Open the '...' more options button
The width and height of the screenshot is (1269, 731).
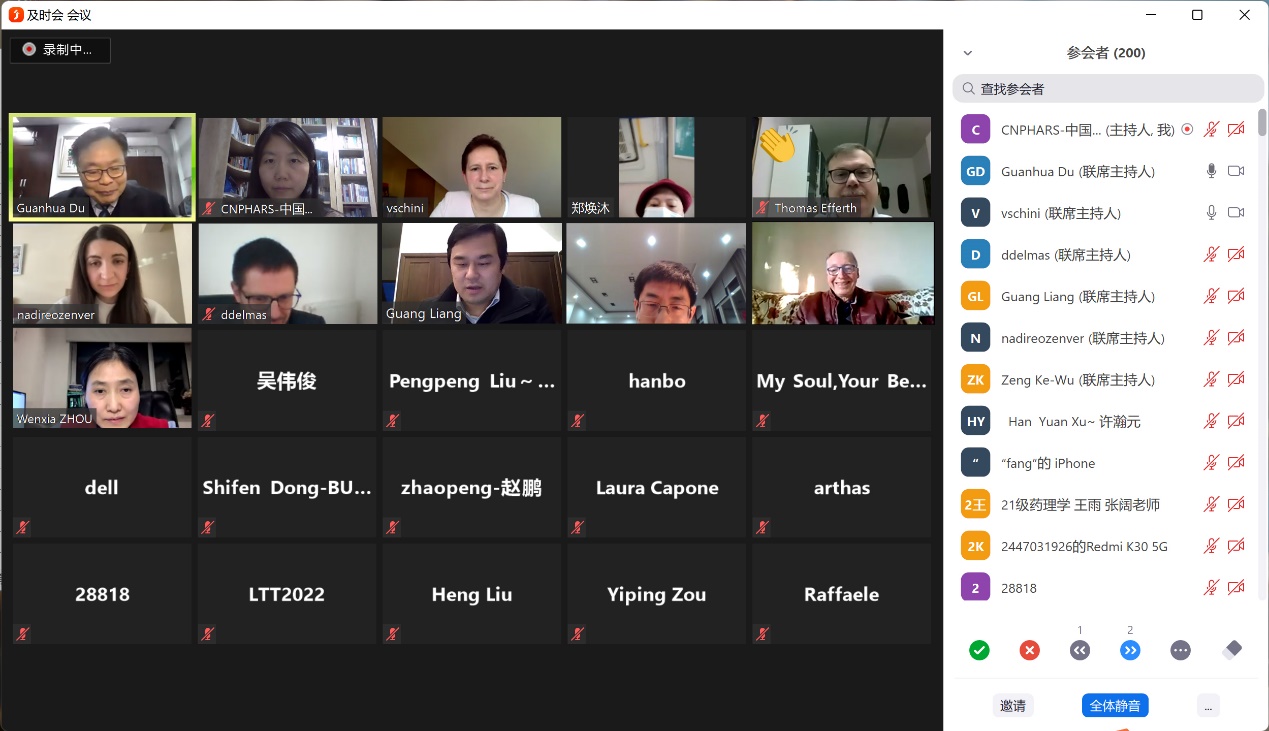(x=1208, y=705)
